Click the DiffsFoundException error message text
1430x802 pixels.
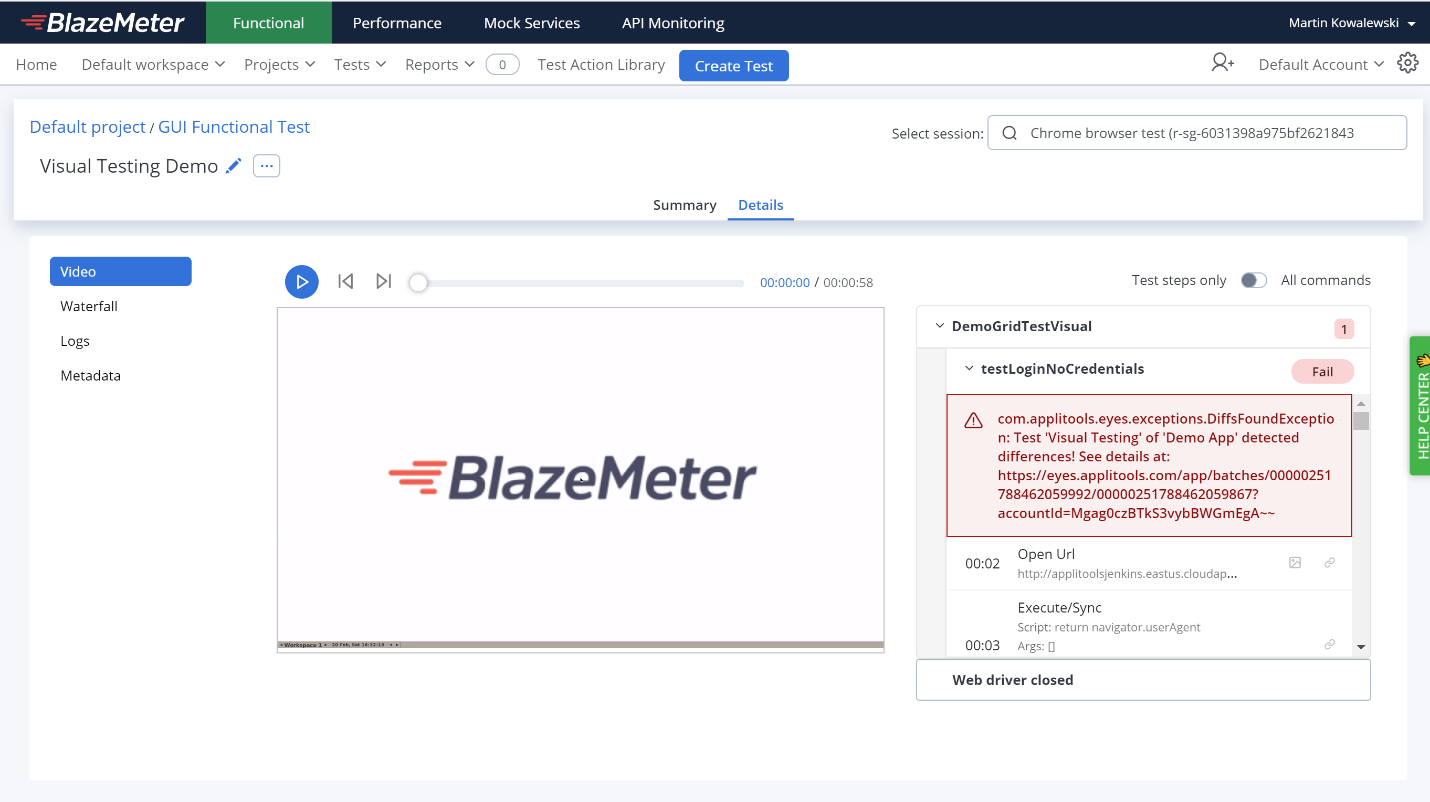click(x=1165, y=466)
